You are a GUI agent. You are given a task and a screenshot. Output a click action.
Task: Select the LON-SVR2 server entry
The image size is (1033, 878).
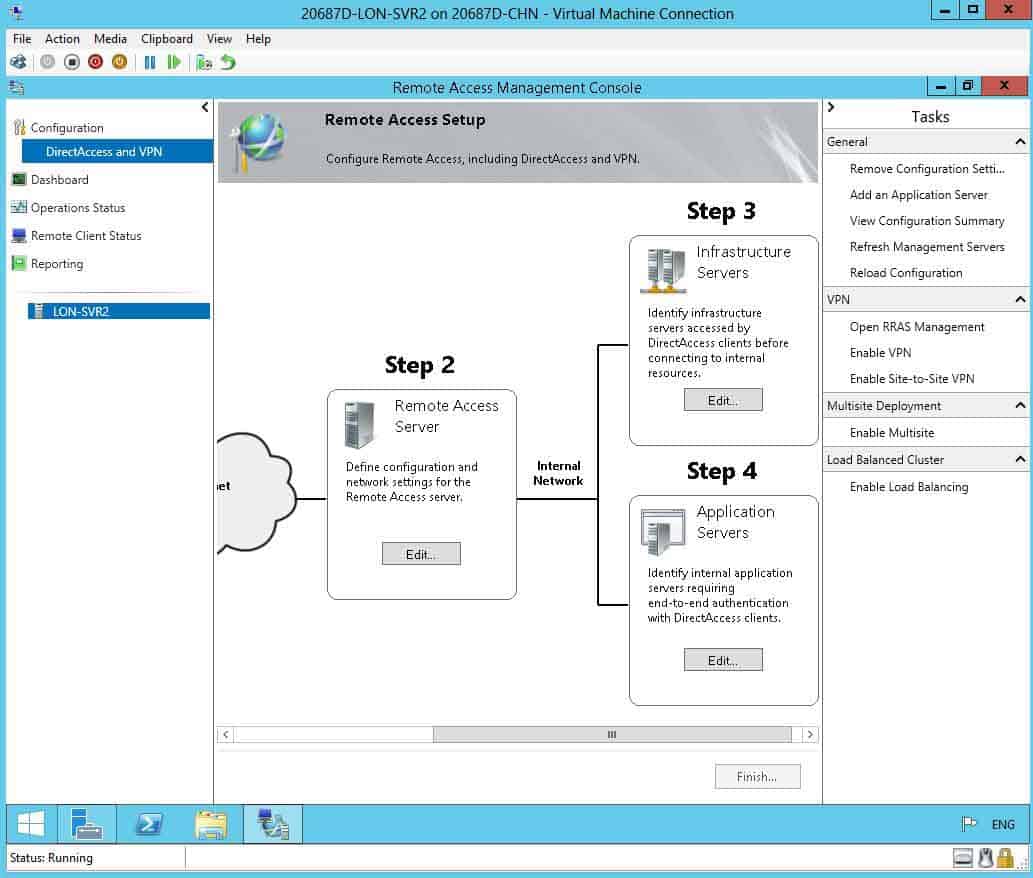(119, 311)
